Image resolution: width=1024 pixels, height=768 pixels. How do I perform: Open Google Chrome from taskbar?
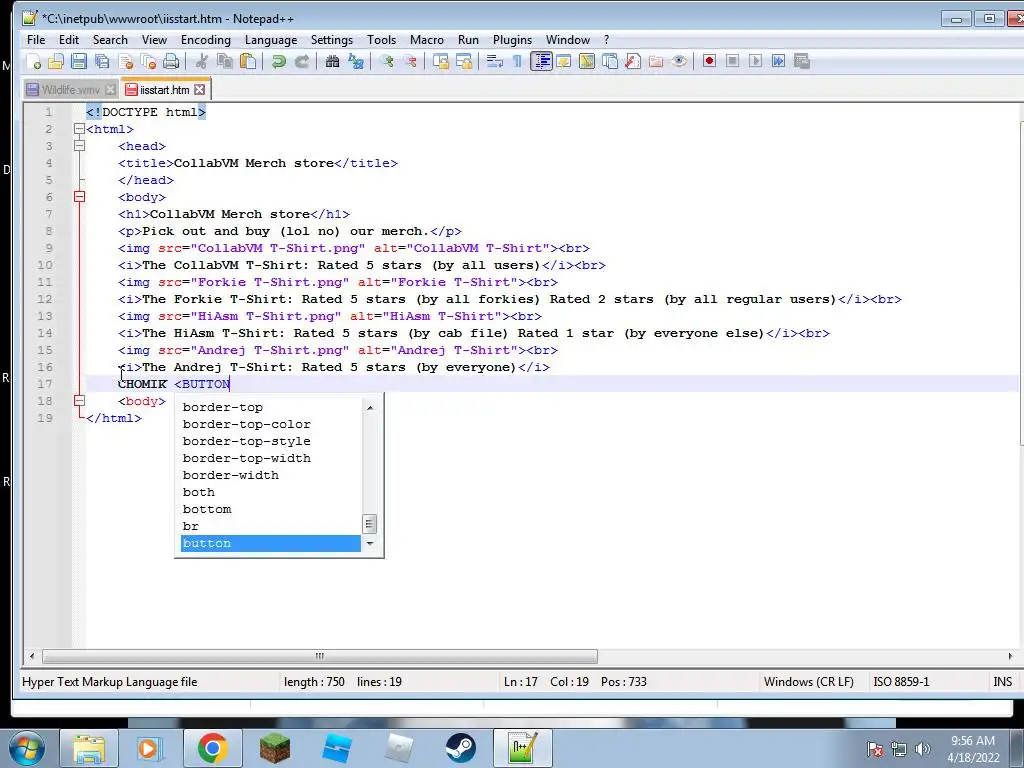coord(212,748)
